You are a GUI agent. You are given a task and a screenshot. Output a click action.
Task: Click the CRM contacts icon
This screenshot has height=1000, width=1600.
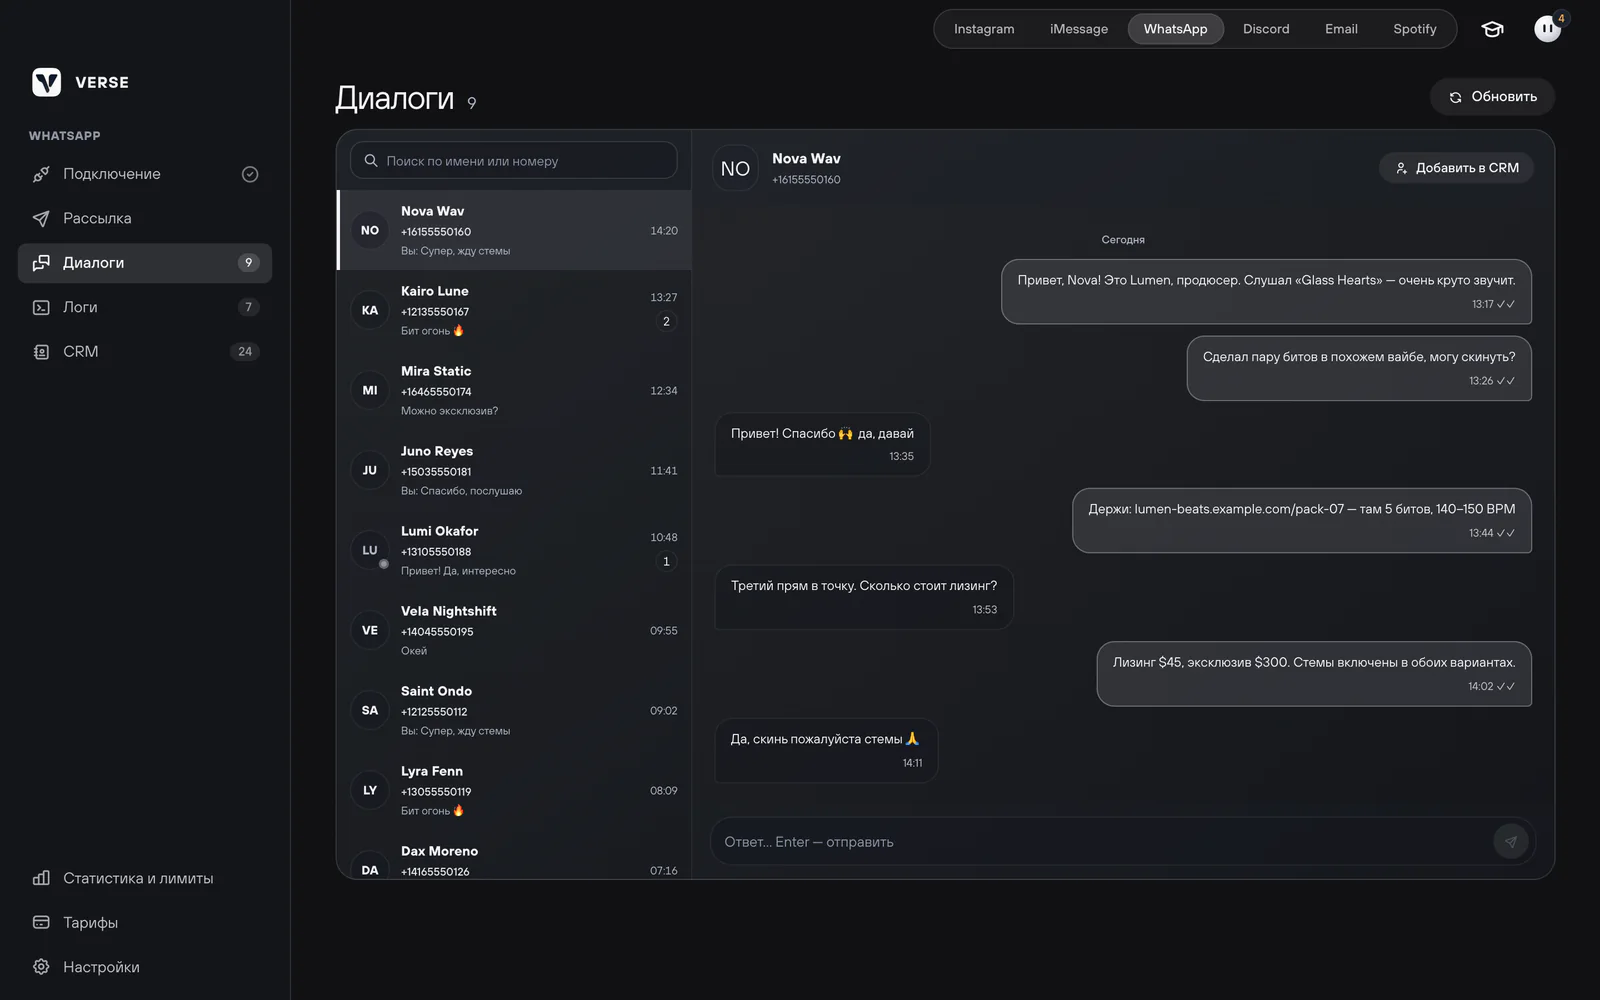(41, 351)
